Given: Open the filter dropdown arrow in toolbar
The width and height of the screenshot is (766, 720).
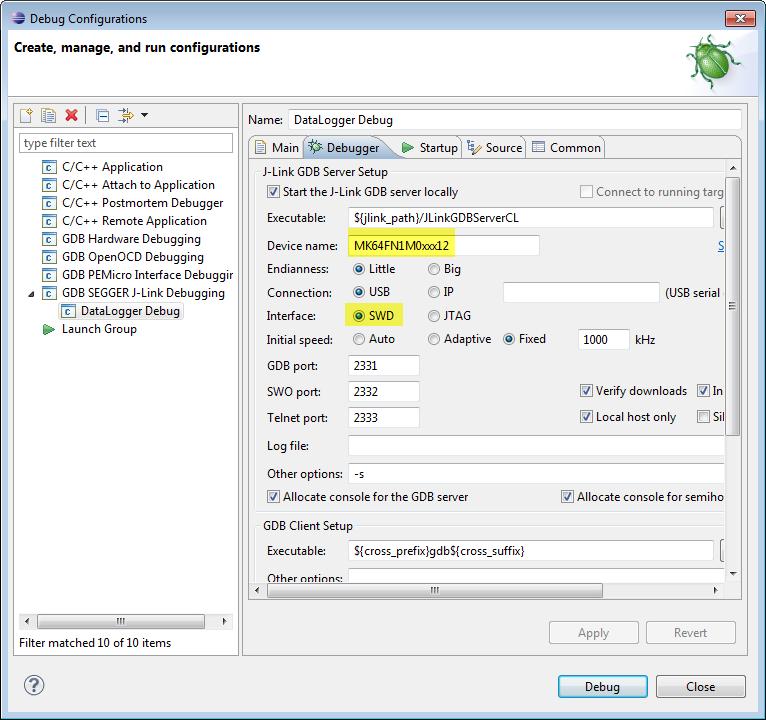Looking at the screenshot, I should point(144,116).
